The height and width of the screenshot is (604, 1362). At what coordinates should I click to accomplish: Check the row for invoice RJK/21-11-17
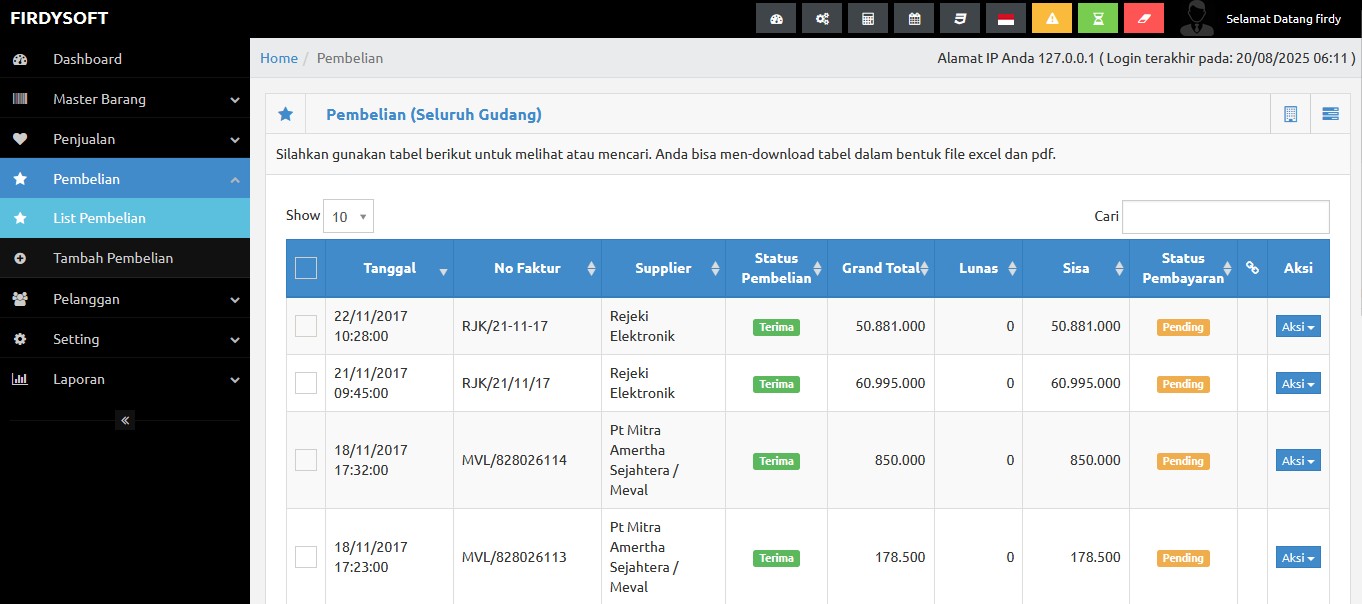[306, 326]
